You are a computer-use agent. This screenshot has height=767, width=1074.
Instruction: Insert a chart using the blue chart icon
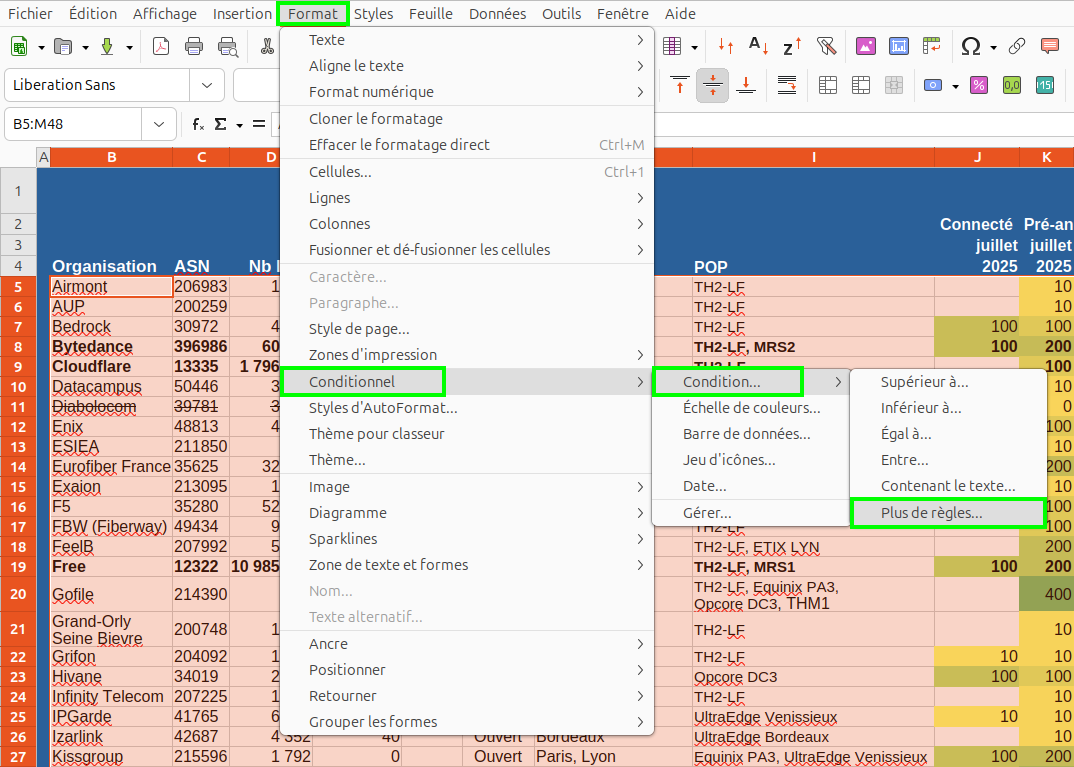tap(899, 47)
